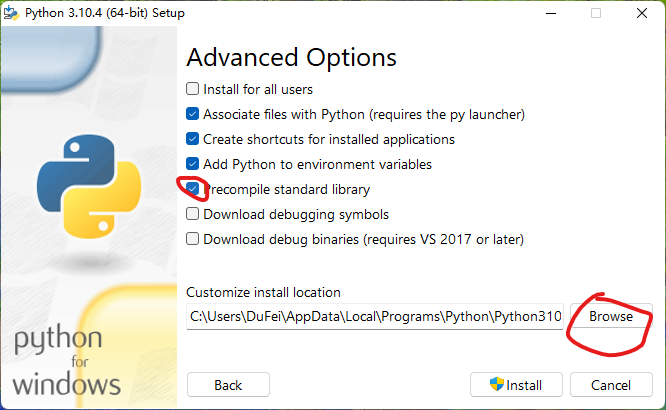Go Back to previous setup page
This screenshot has height=410, width=666.
coord(228,385)
